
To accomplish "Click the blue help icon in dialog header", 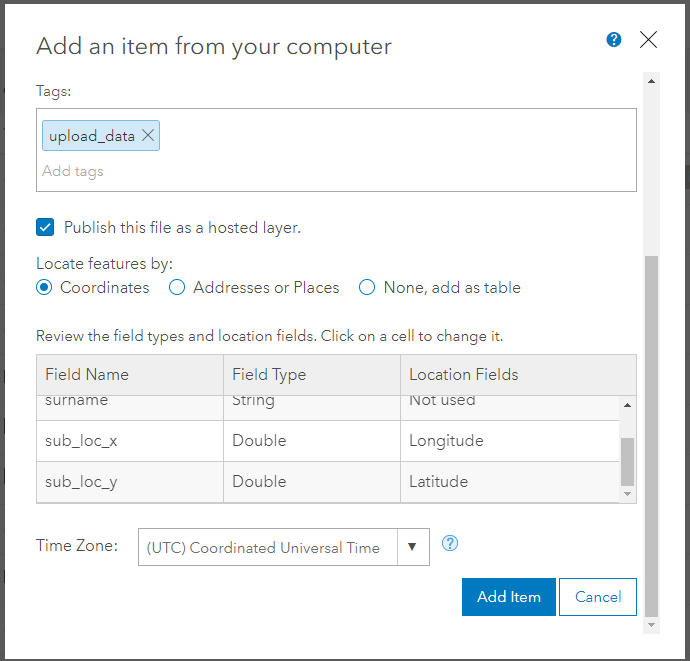I will coord(614,40).
